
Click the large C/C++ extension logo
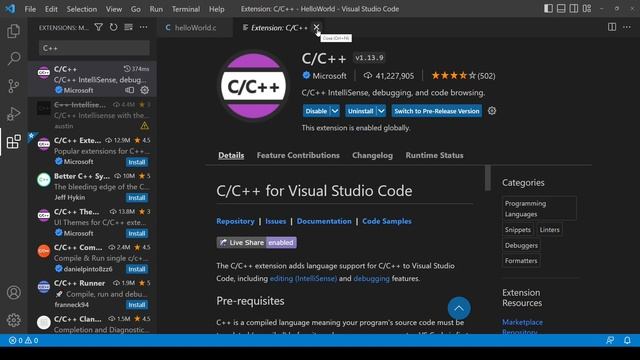(x=253, y=86)
